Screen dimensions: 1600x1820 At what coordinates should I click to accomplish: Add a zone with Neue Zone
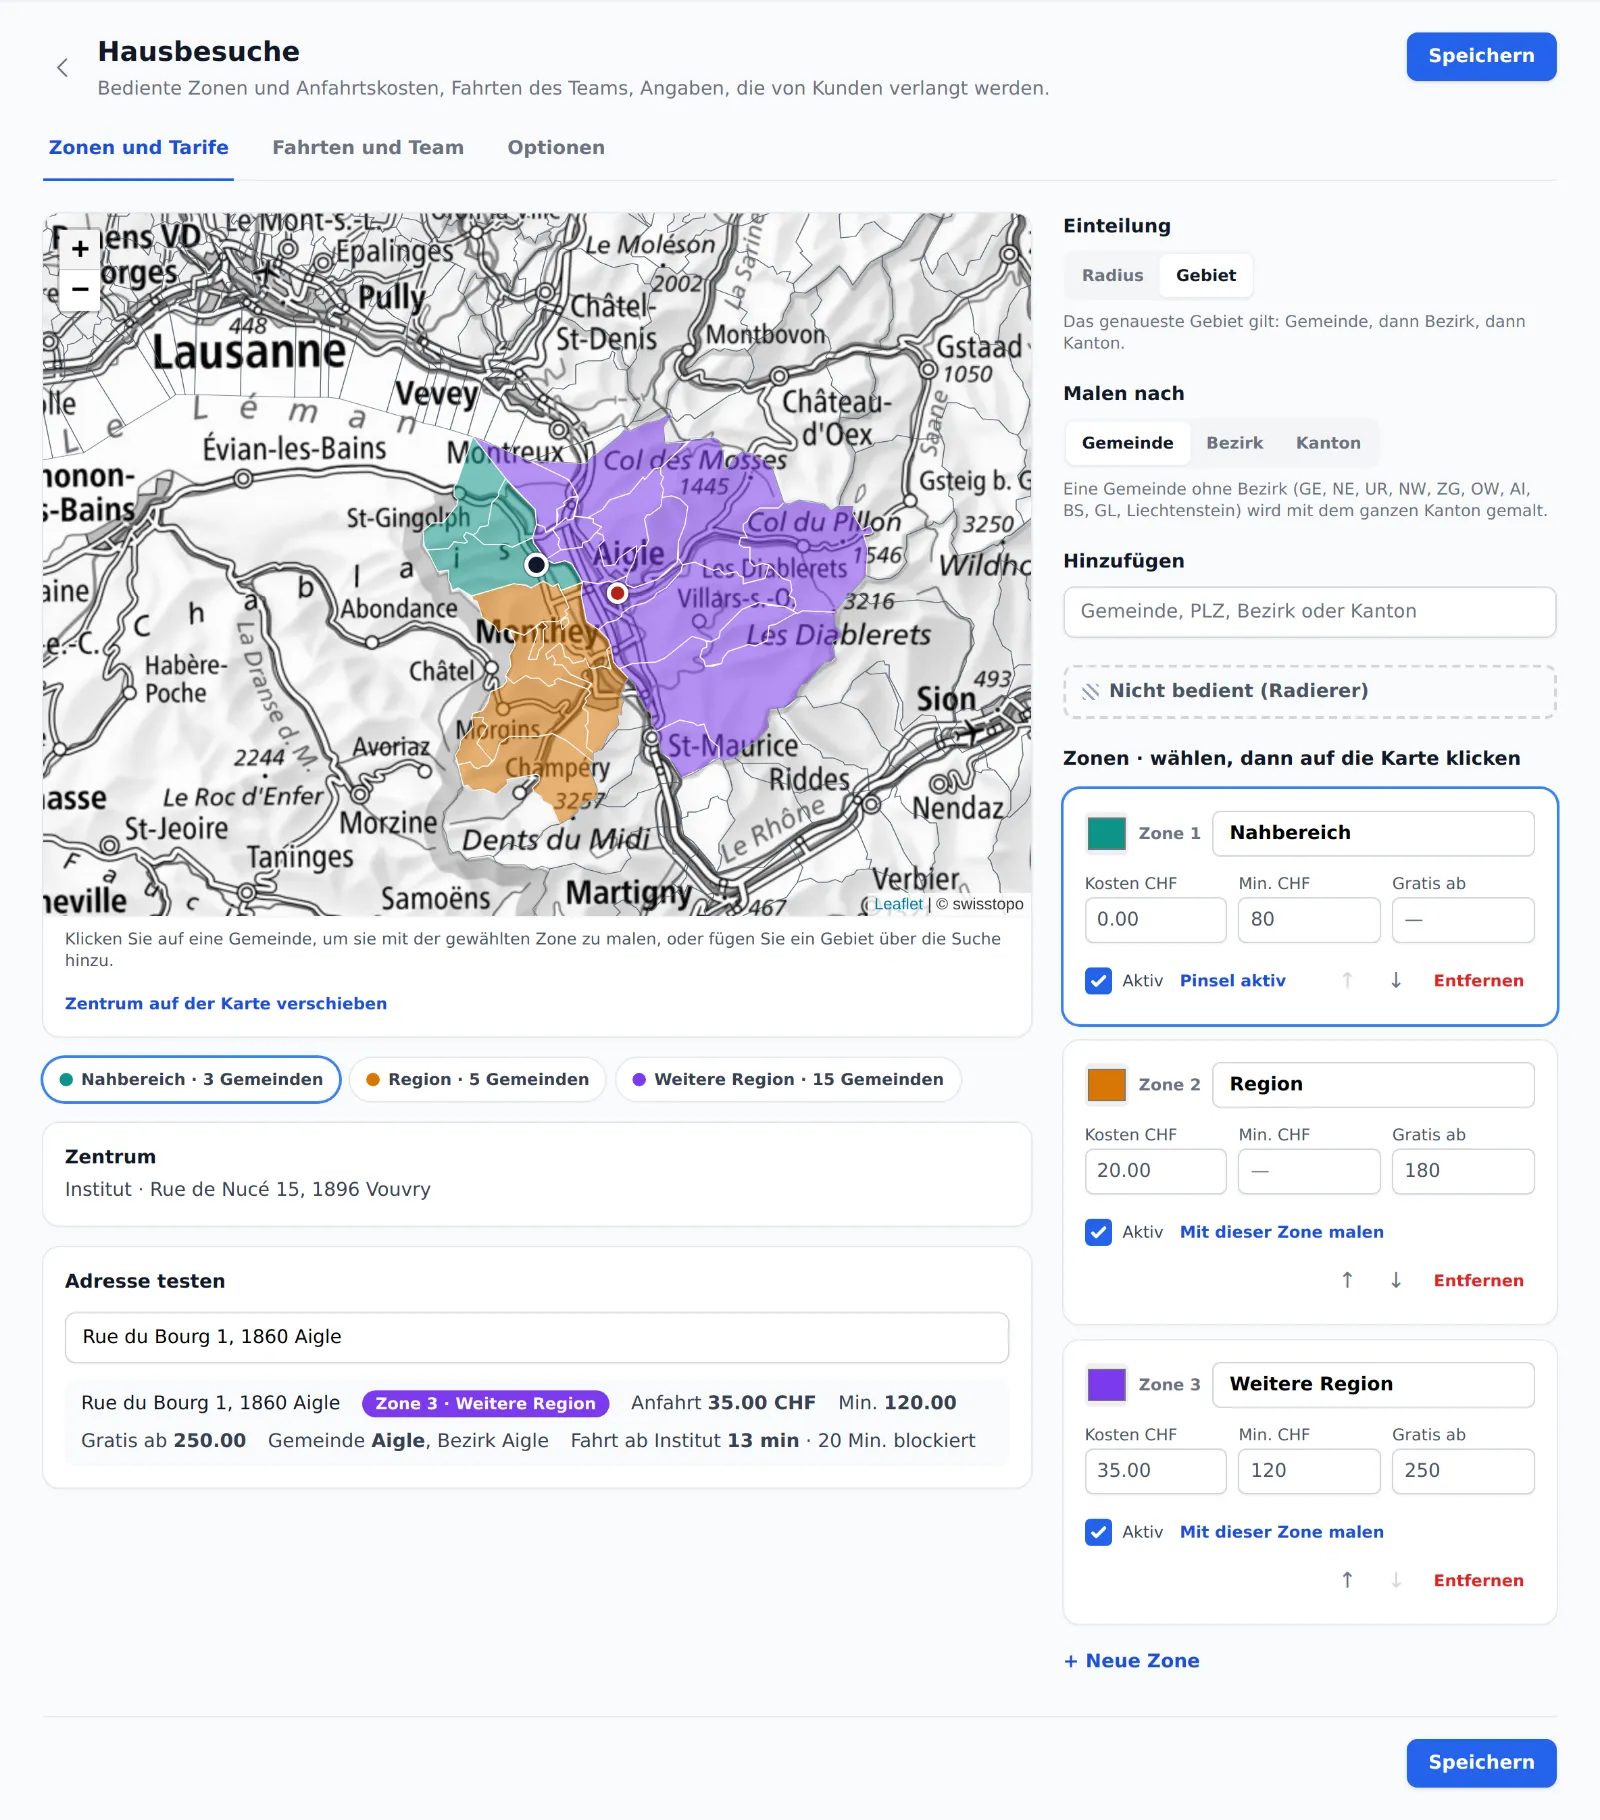(x=1132, y=1661)
